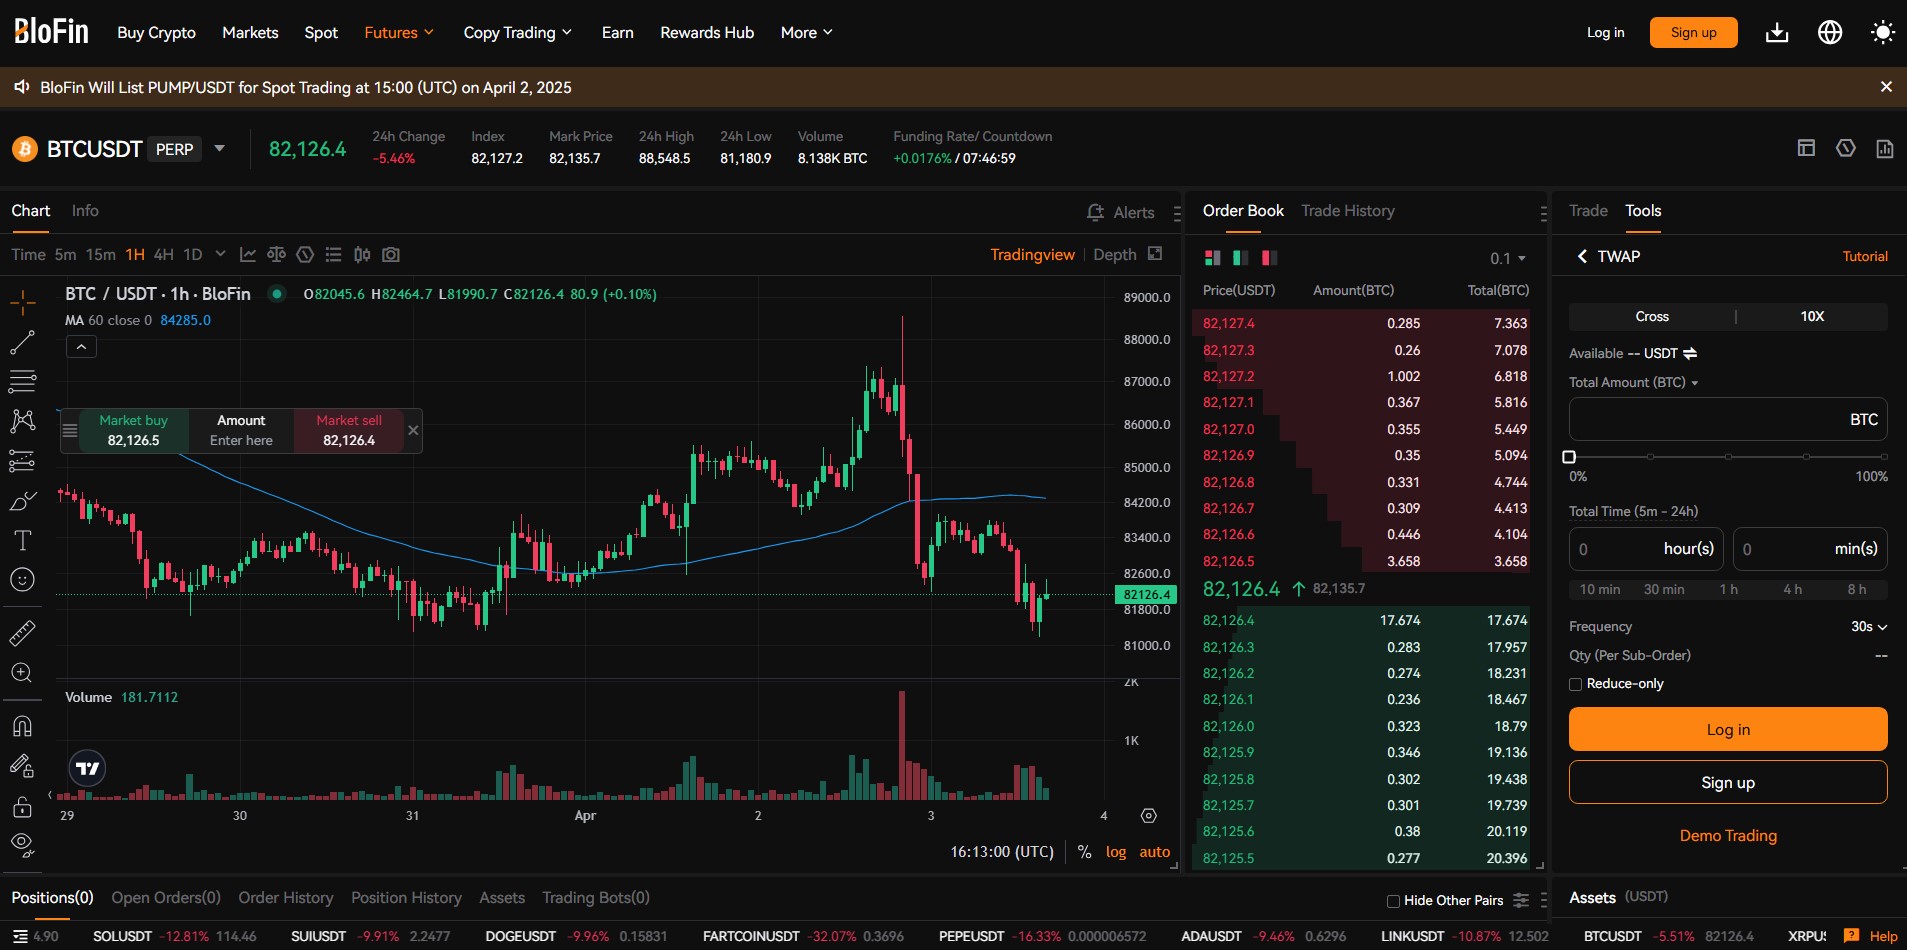Viewport: 1907px width, 950px height.
Task: Show both bids and asks order book view
Action: click(1212, 258)
